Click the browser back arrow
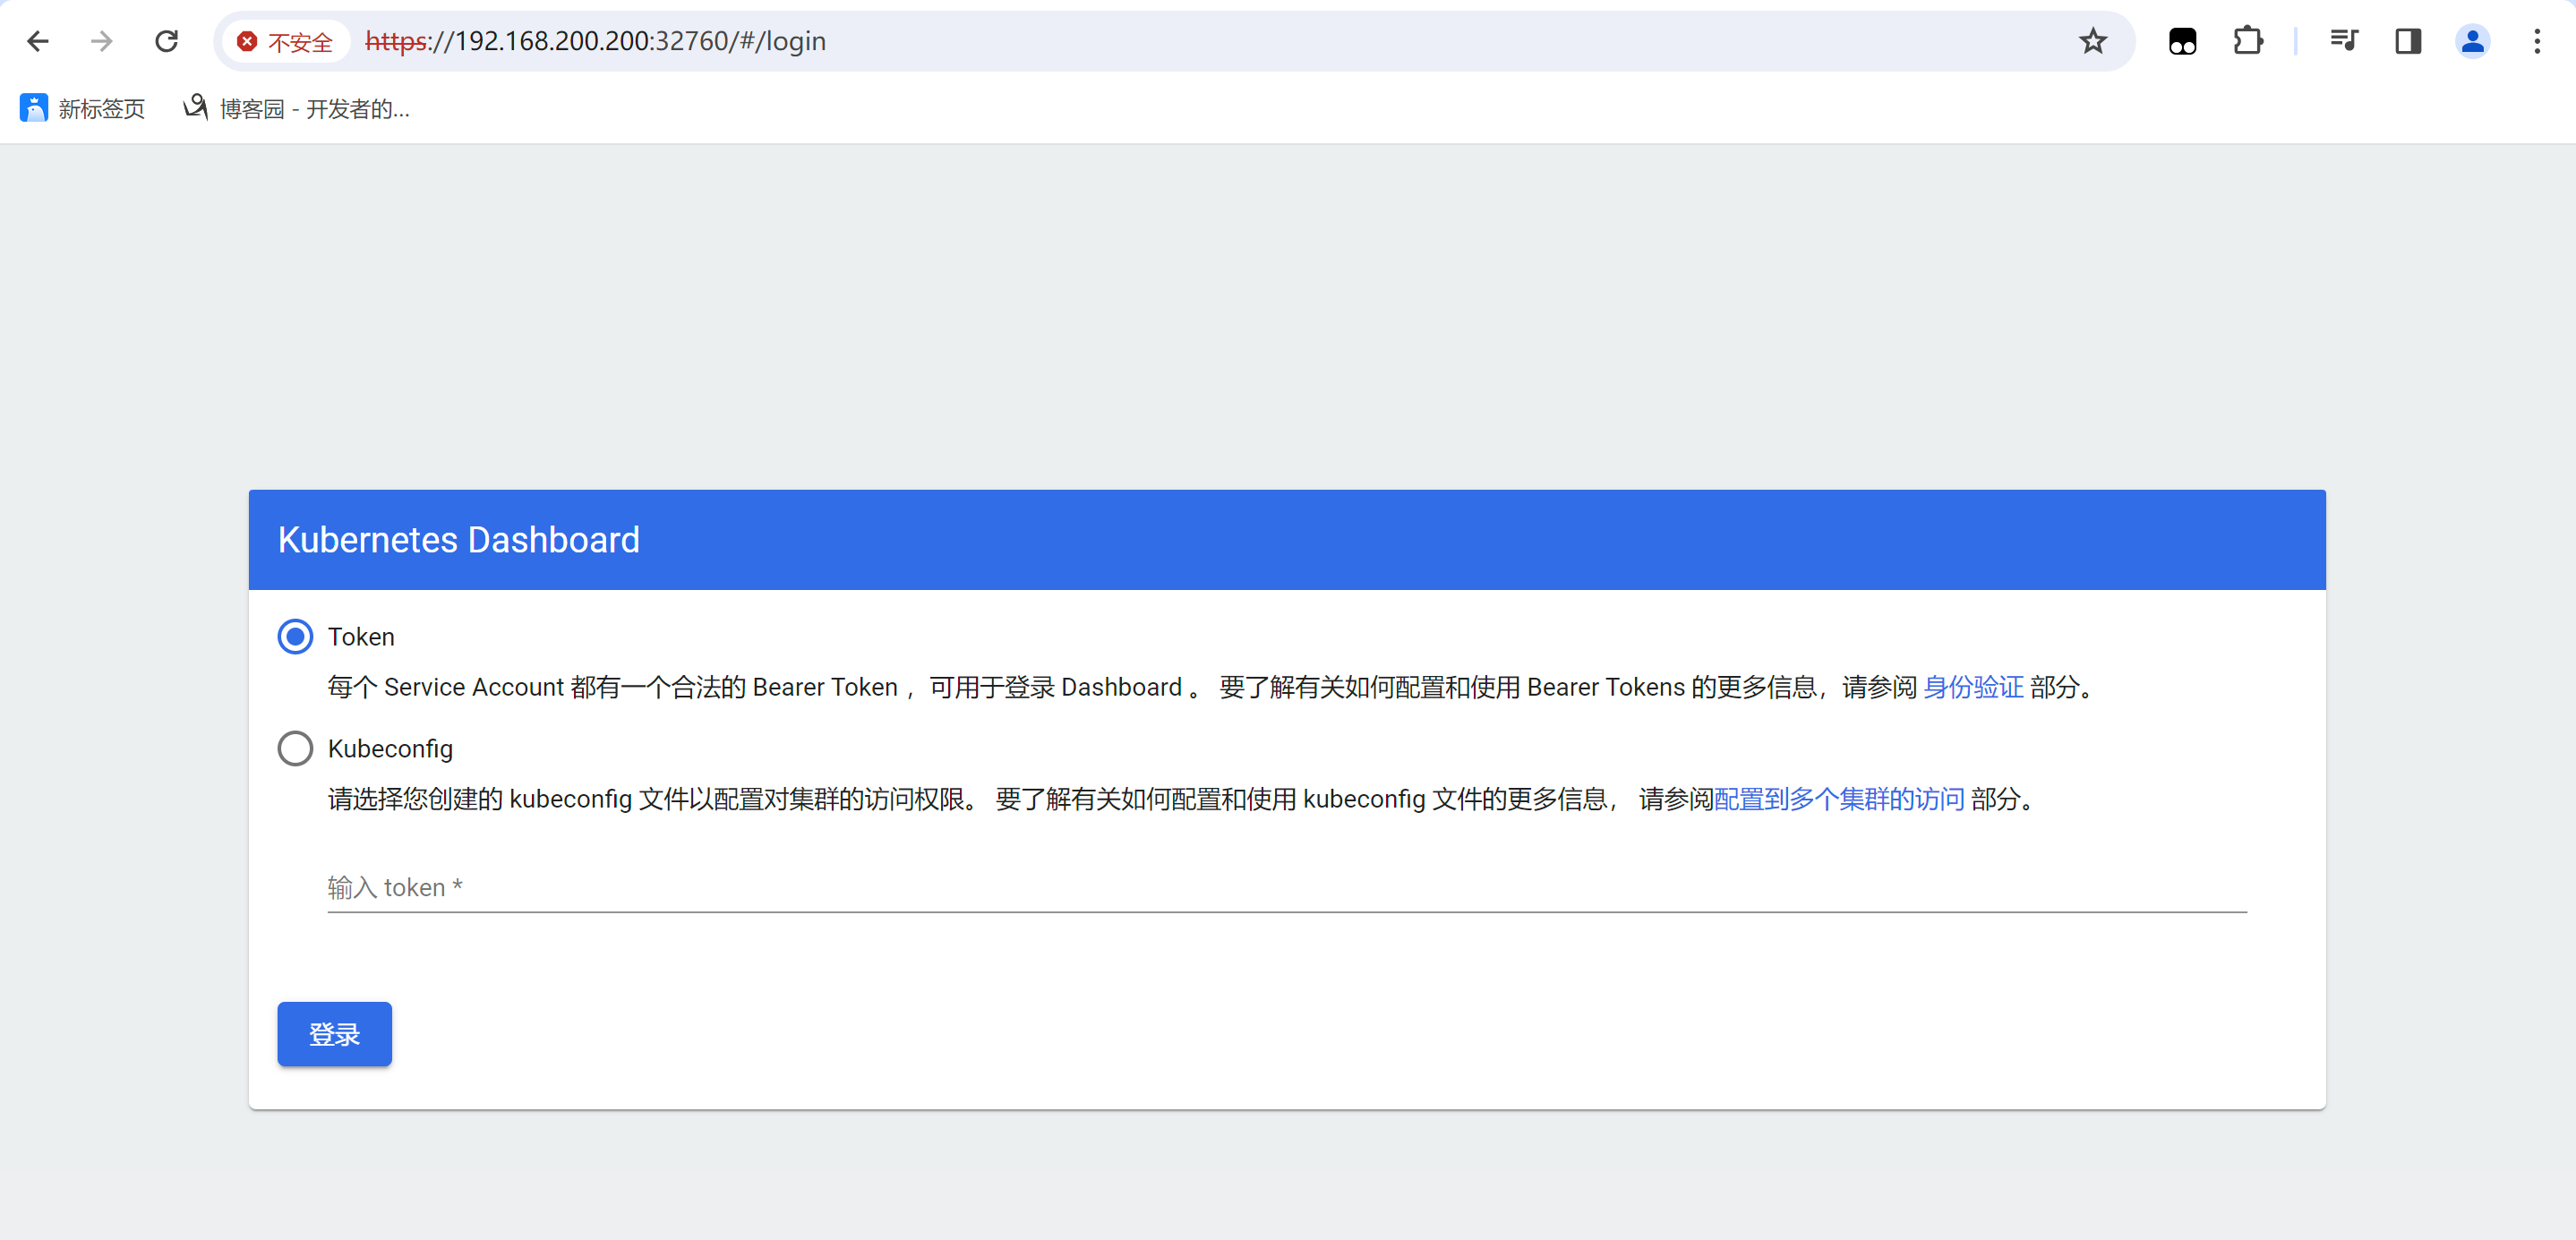The image size is (2576, 1240). 38,41
